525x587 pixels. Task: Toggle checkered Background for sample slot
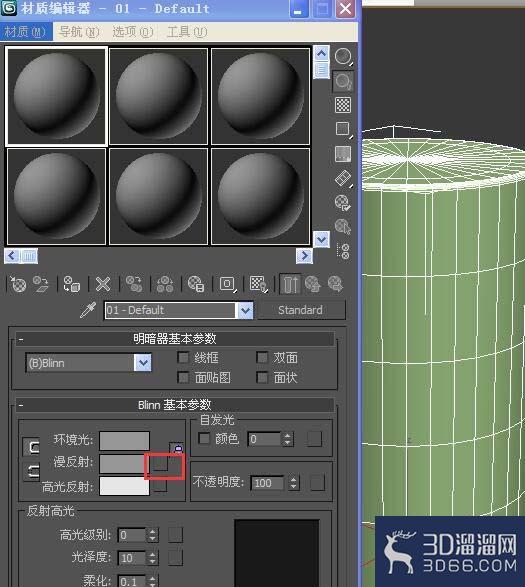[343, 105]
